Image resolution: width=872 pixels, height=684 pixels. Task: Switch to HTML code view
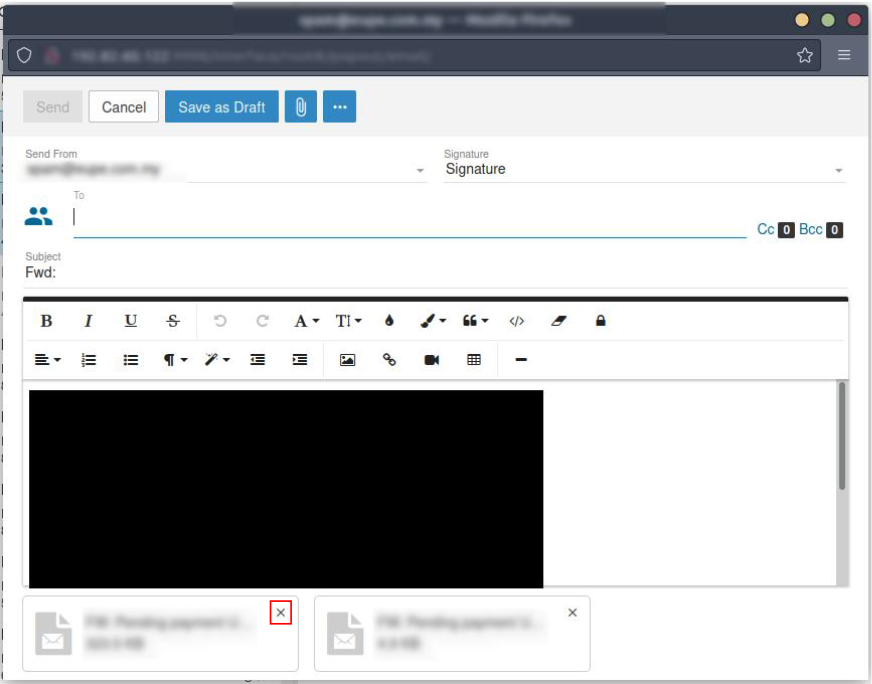coord(517,321)
